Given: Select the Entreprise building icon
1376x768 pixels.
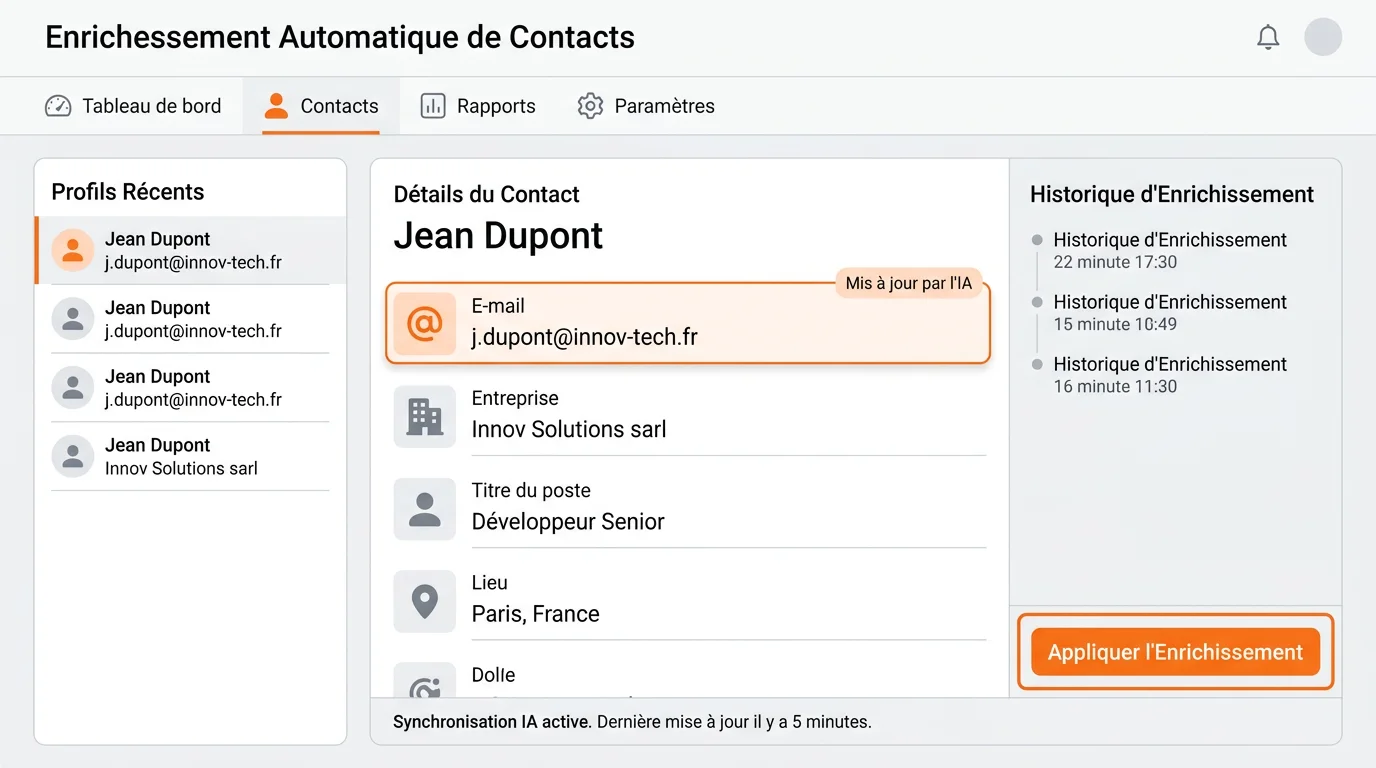Looking at the screenshot, I should coord(424,416).
